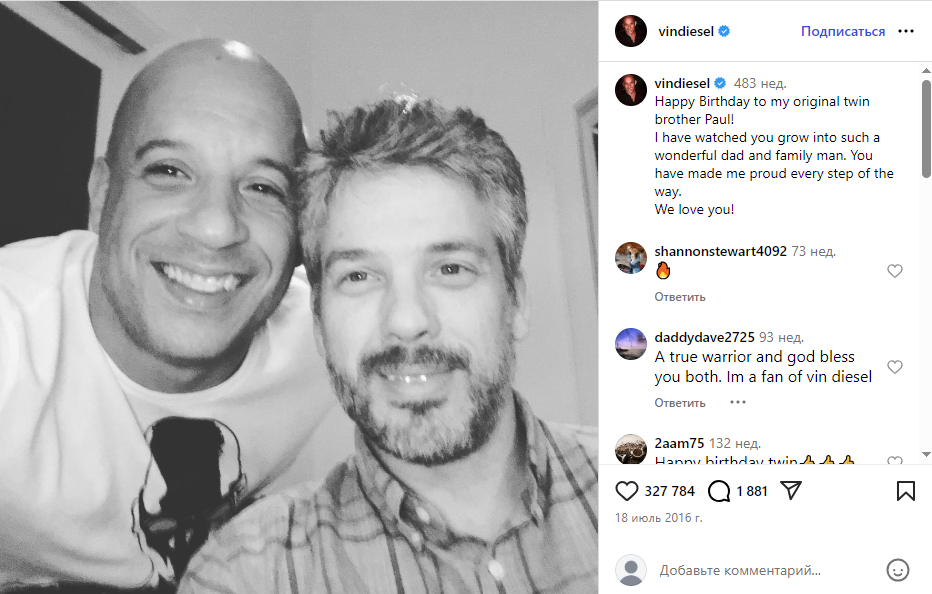
Task: Open comments via speech bubble icon
Action: (719, 491)
